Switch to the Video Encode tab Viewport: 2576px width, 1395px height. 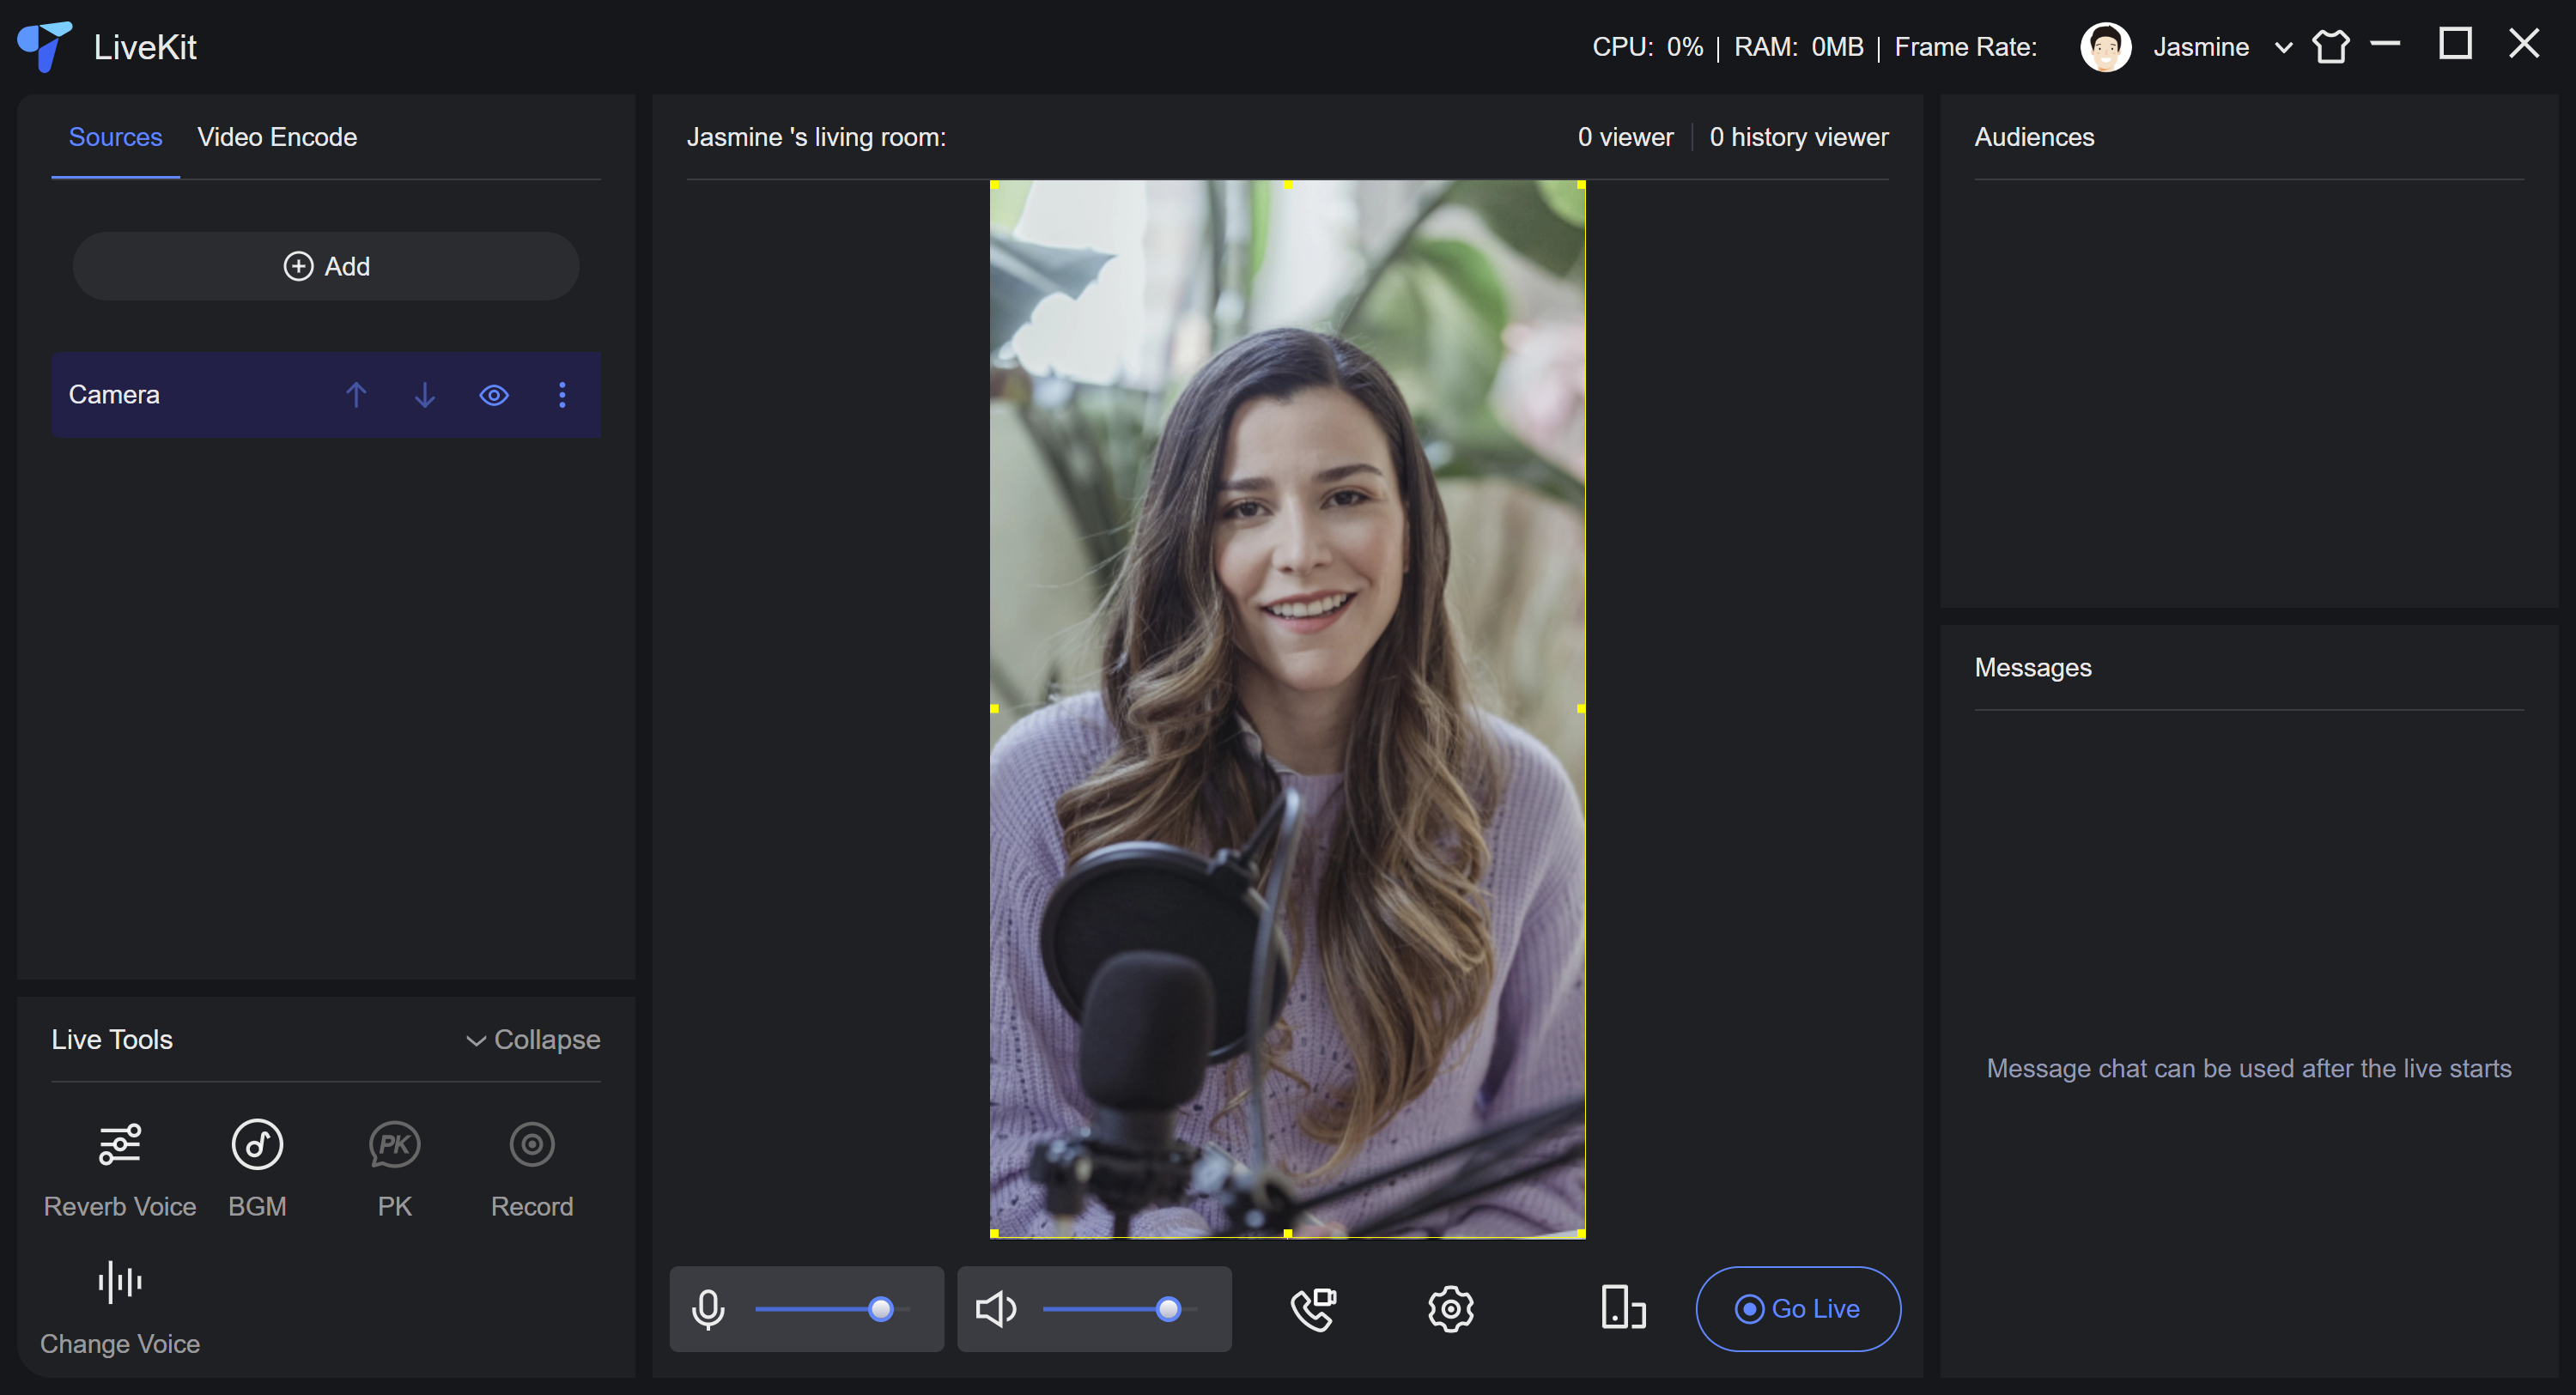click(x=277, y=137)
